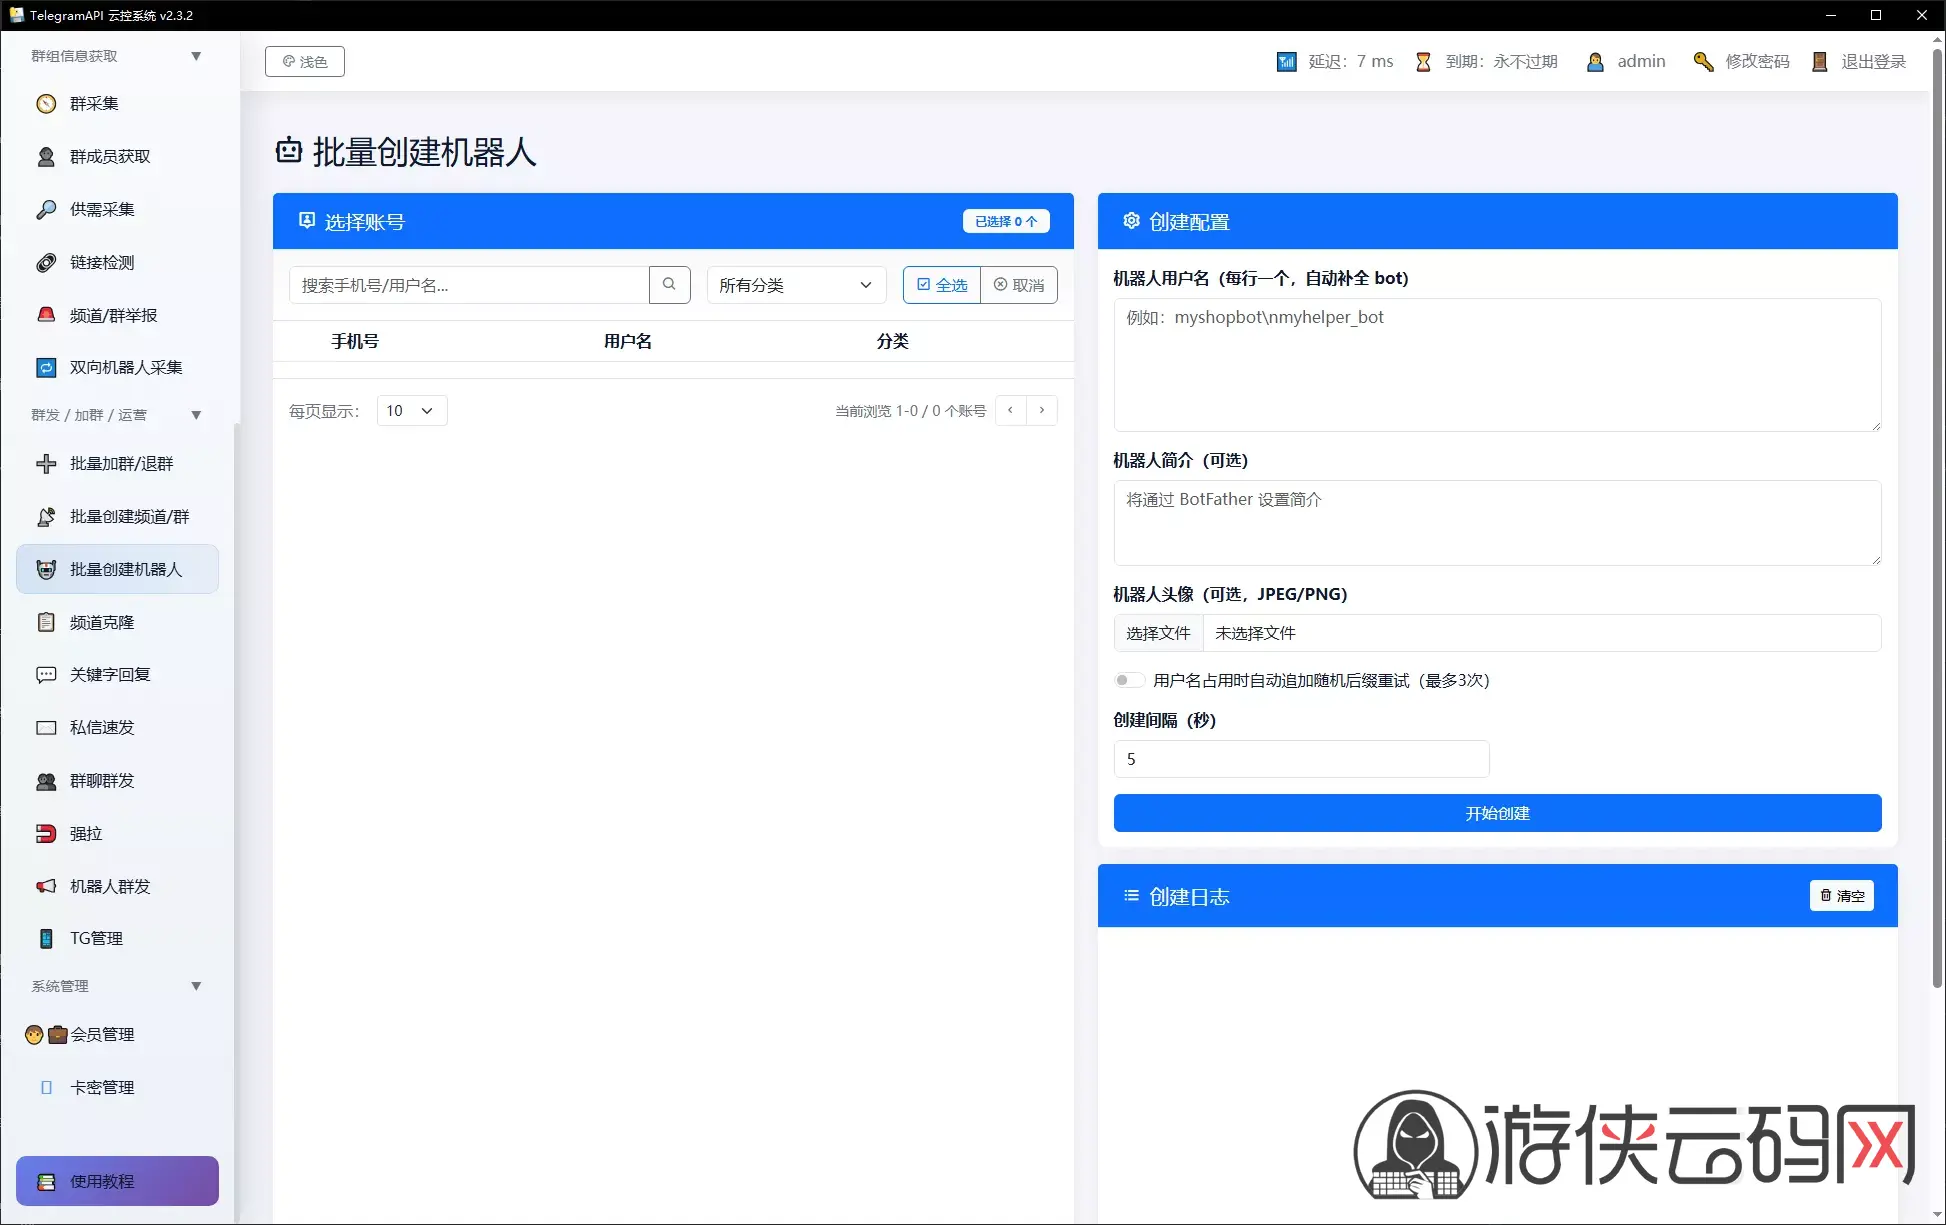
Task: Open TG管理 phone icon
Action: [46, 938]
